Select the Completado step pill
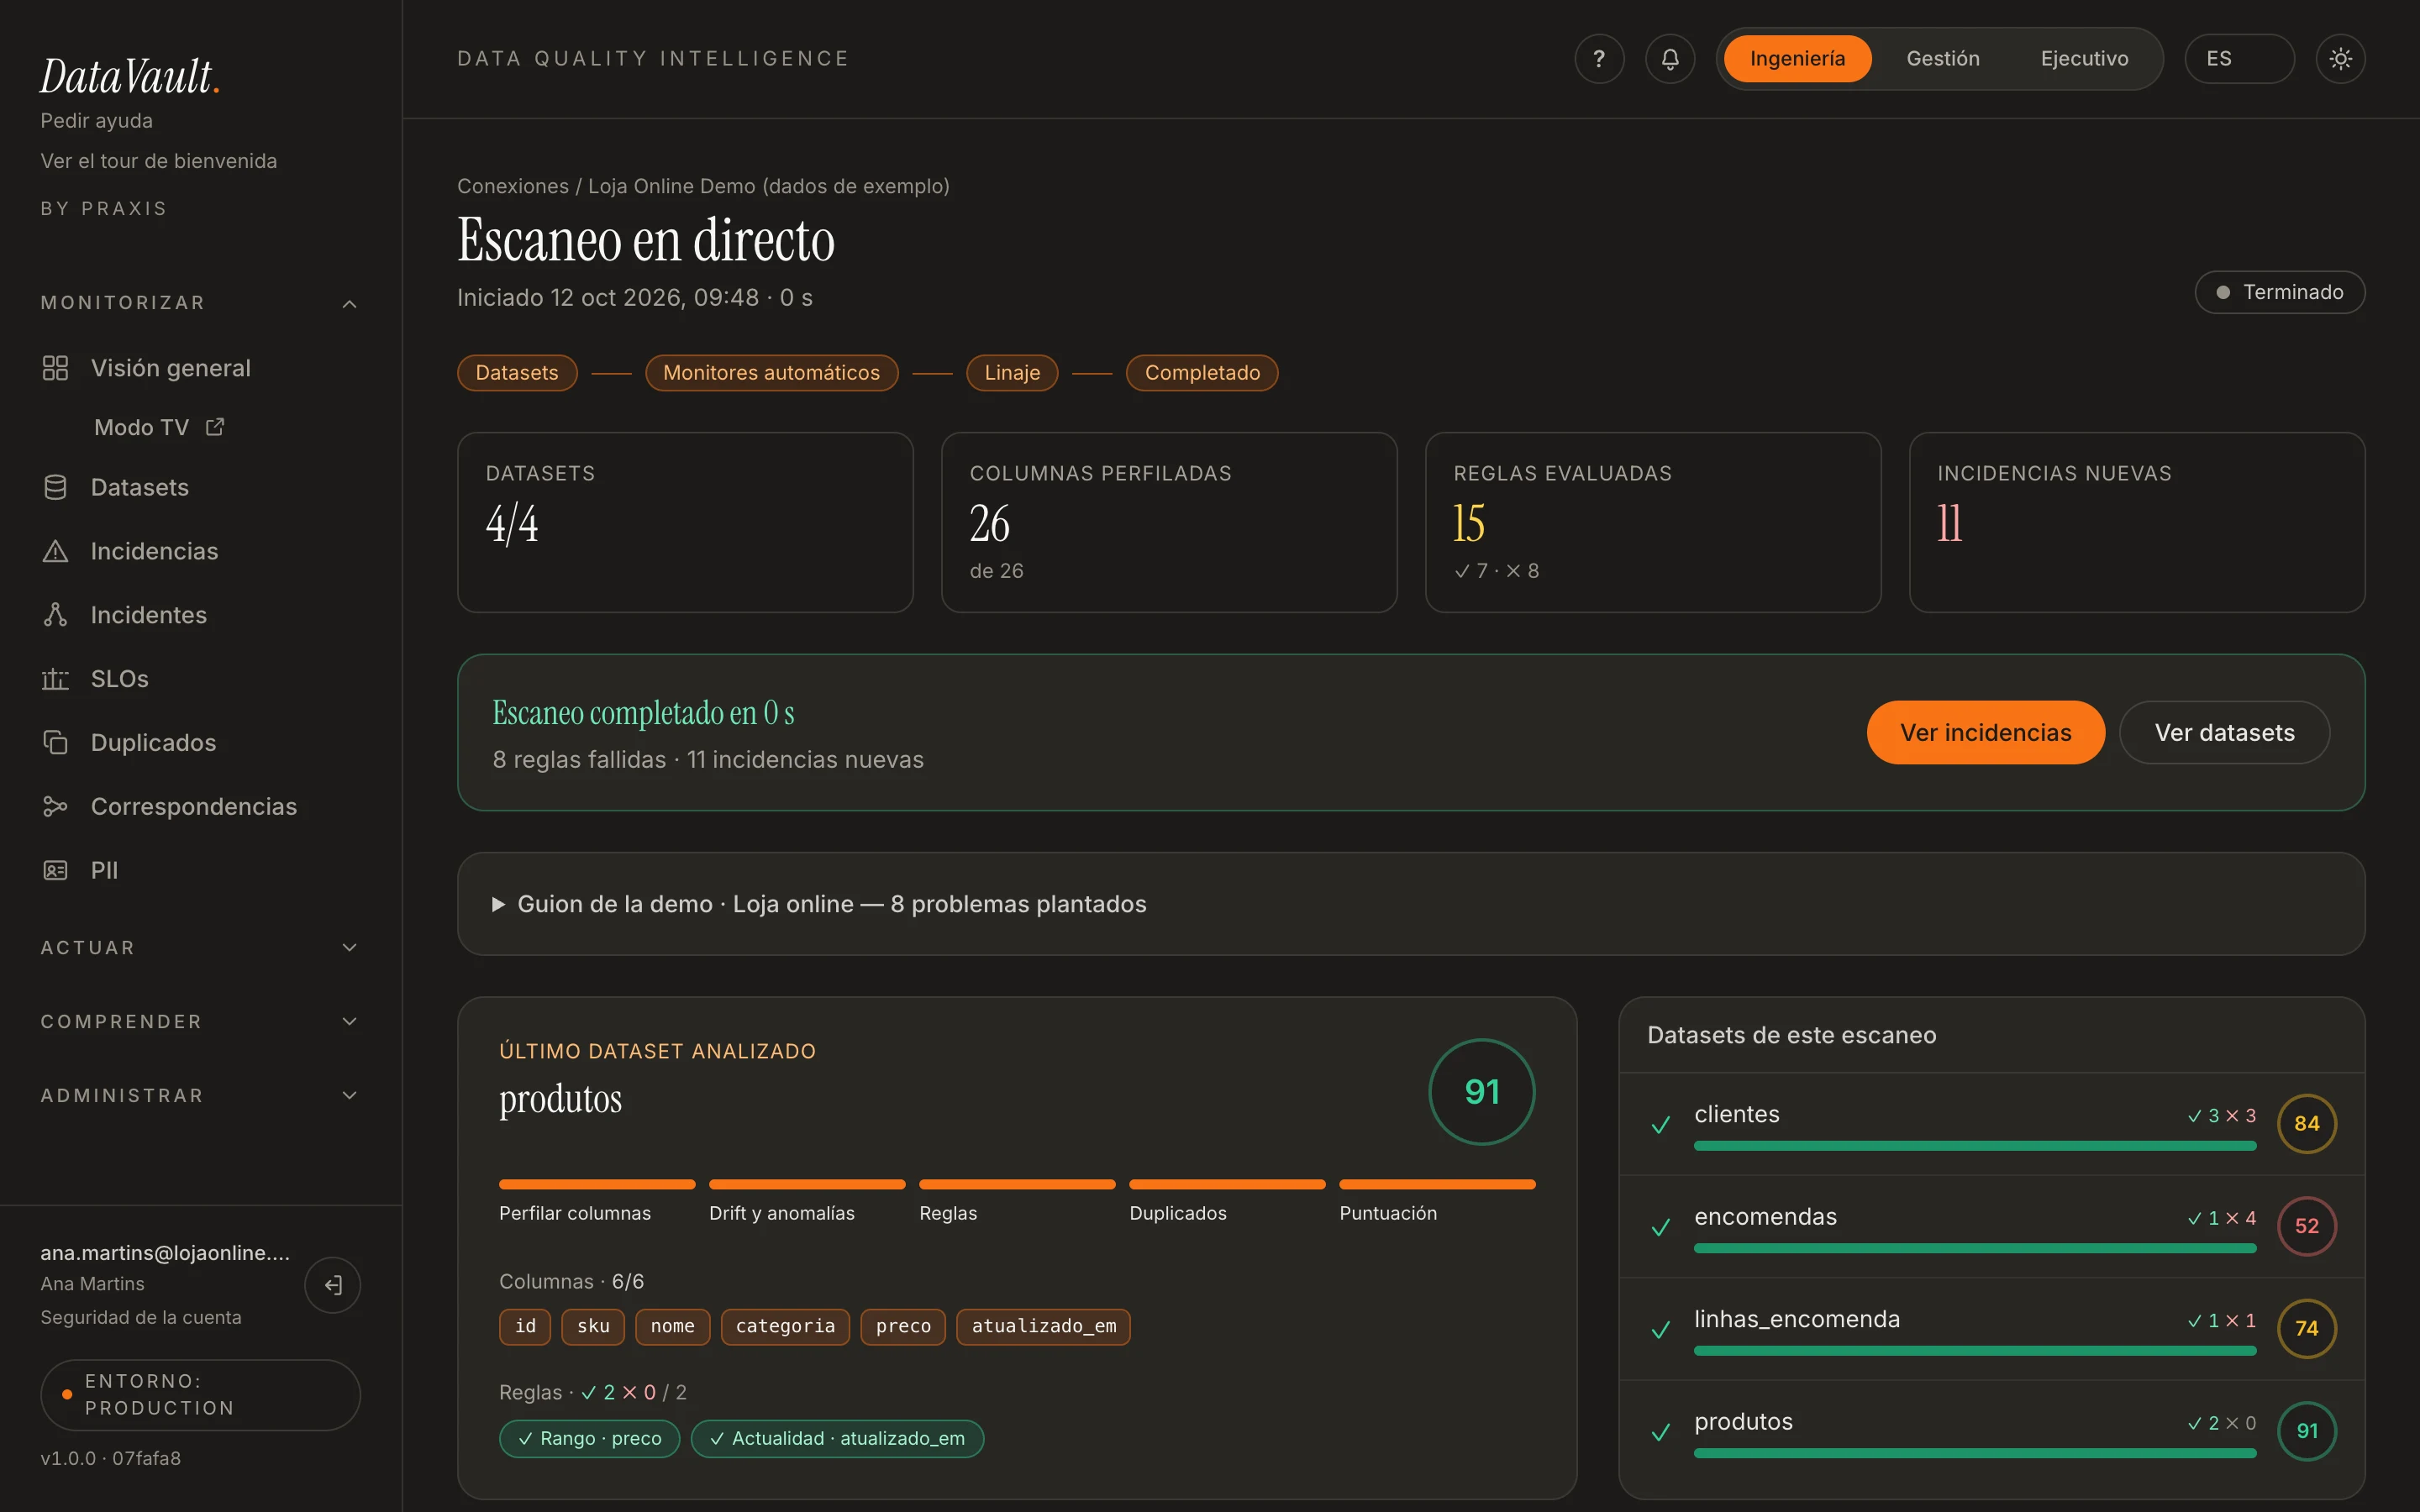 (x=1202, y=373)
